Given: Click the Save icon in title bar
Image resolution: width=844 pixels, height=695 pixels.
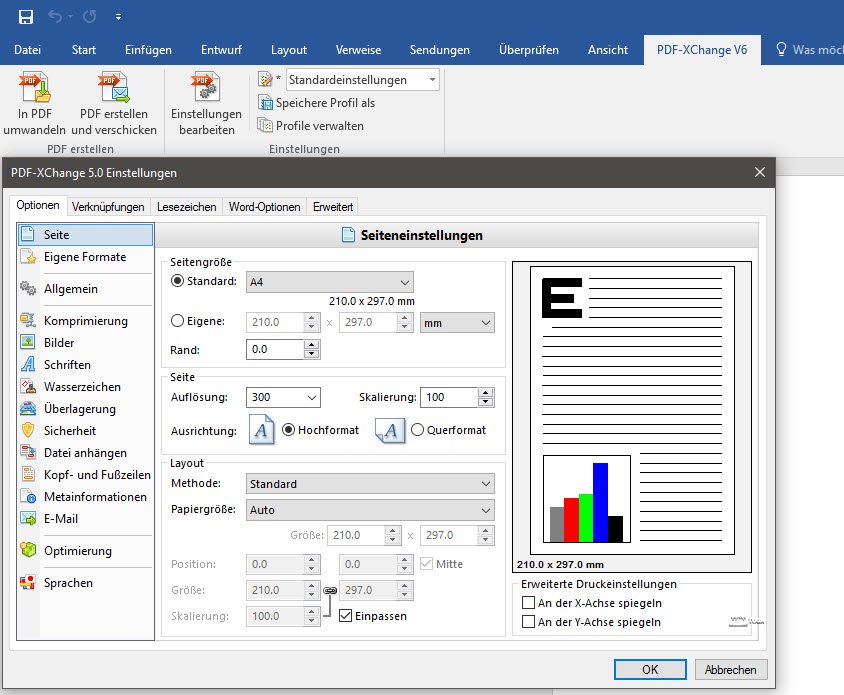Looking at the screenshot, I should click(26, 17).
